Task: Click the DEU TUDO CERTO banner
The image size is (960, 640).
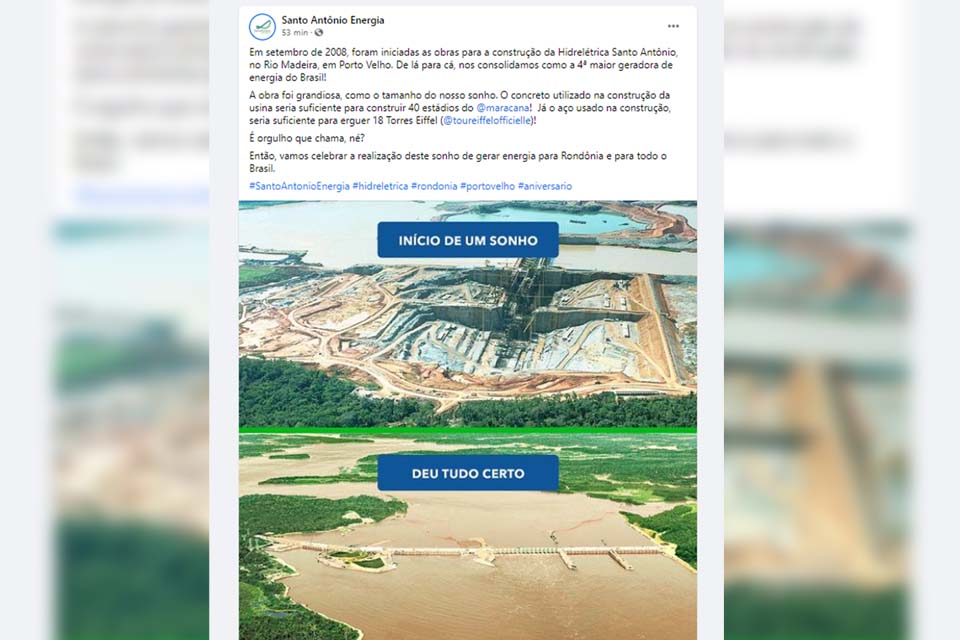Action: 468,473
